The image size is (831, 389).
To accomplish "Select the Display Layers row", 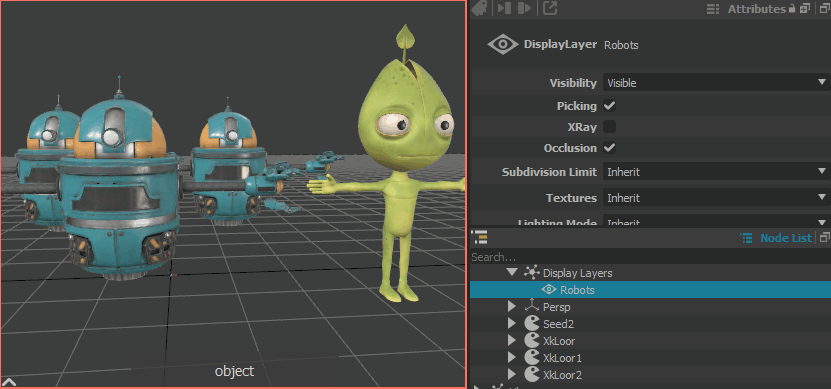I will 650,273.
